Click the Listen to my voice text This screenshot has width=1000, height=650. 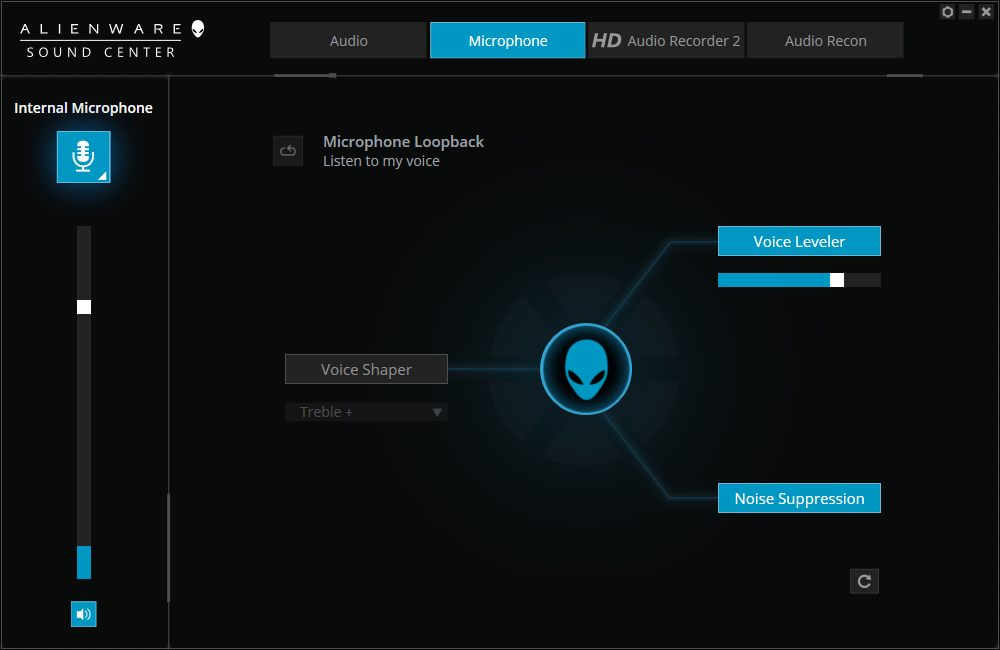pyautogui.click(x=381, y=161)
